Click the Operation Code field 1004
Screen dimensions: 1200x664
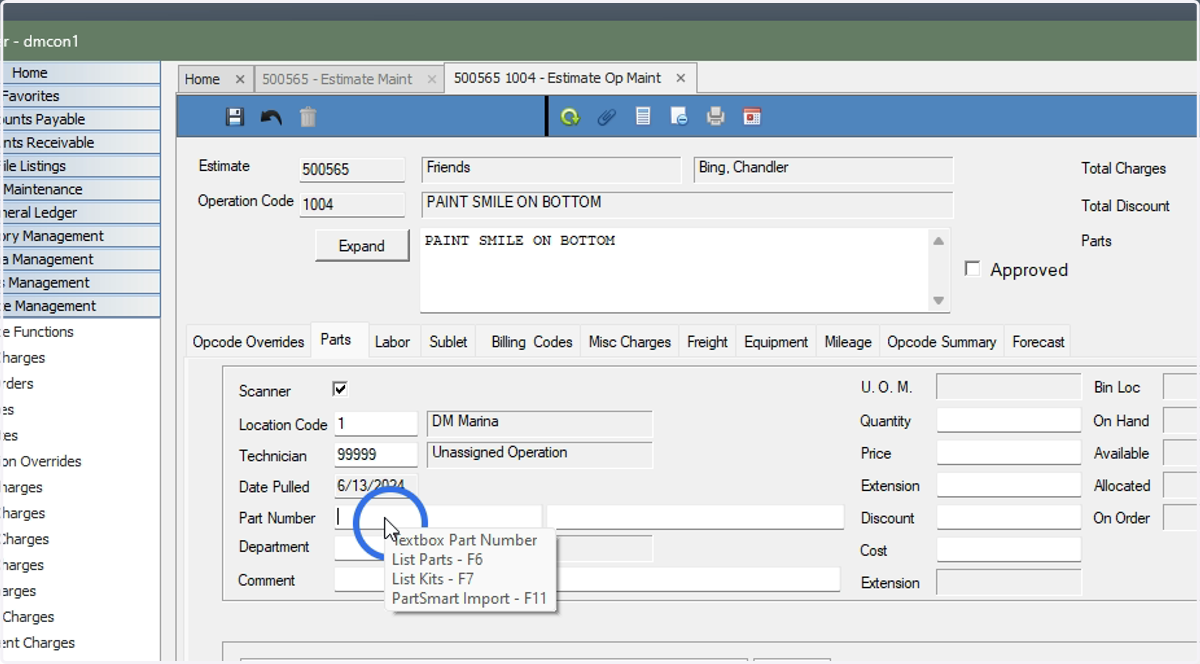352,204
